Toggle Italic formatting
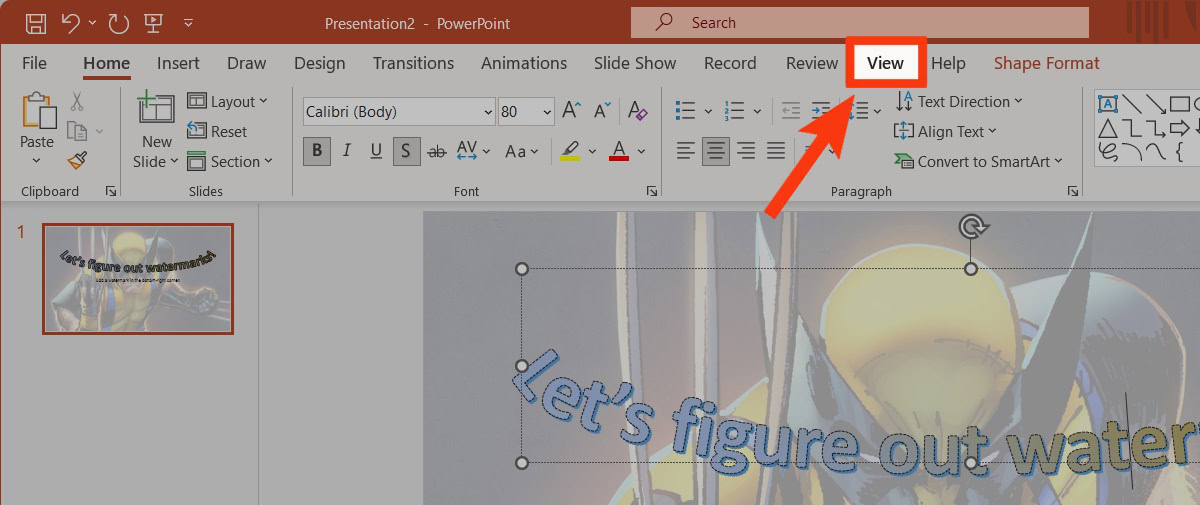Image resolution: width=1200 pixels, height=505 pixels. 346,151
